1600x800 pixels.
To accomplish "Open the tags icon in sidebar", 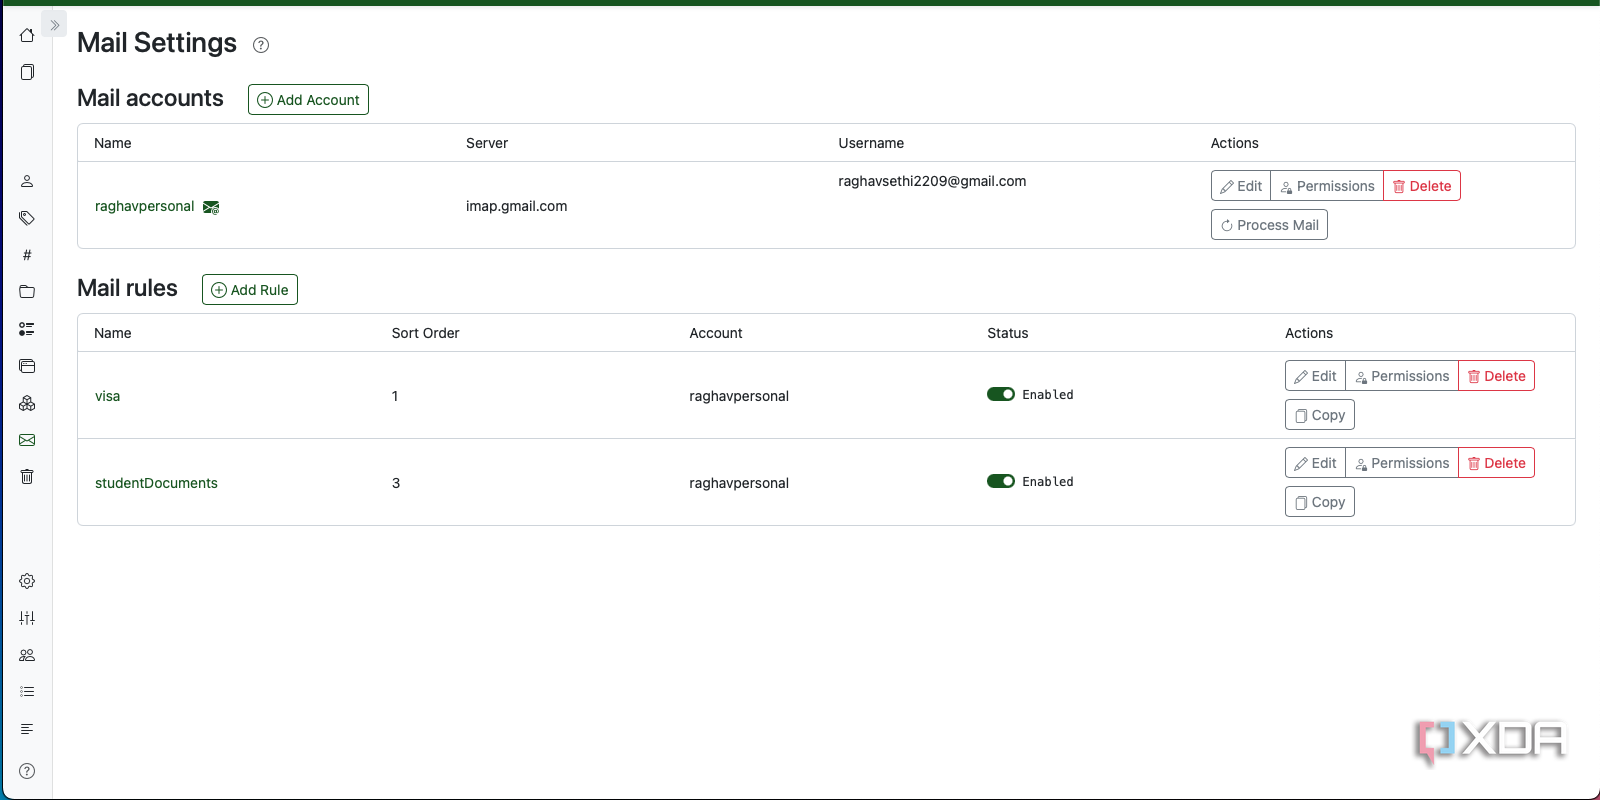I will (27, 218).
